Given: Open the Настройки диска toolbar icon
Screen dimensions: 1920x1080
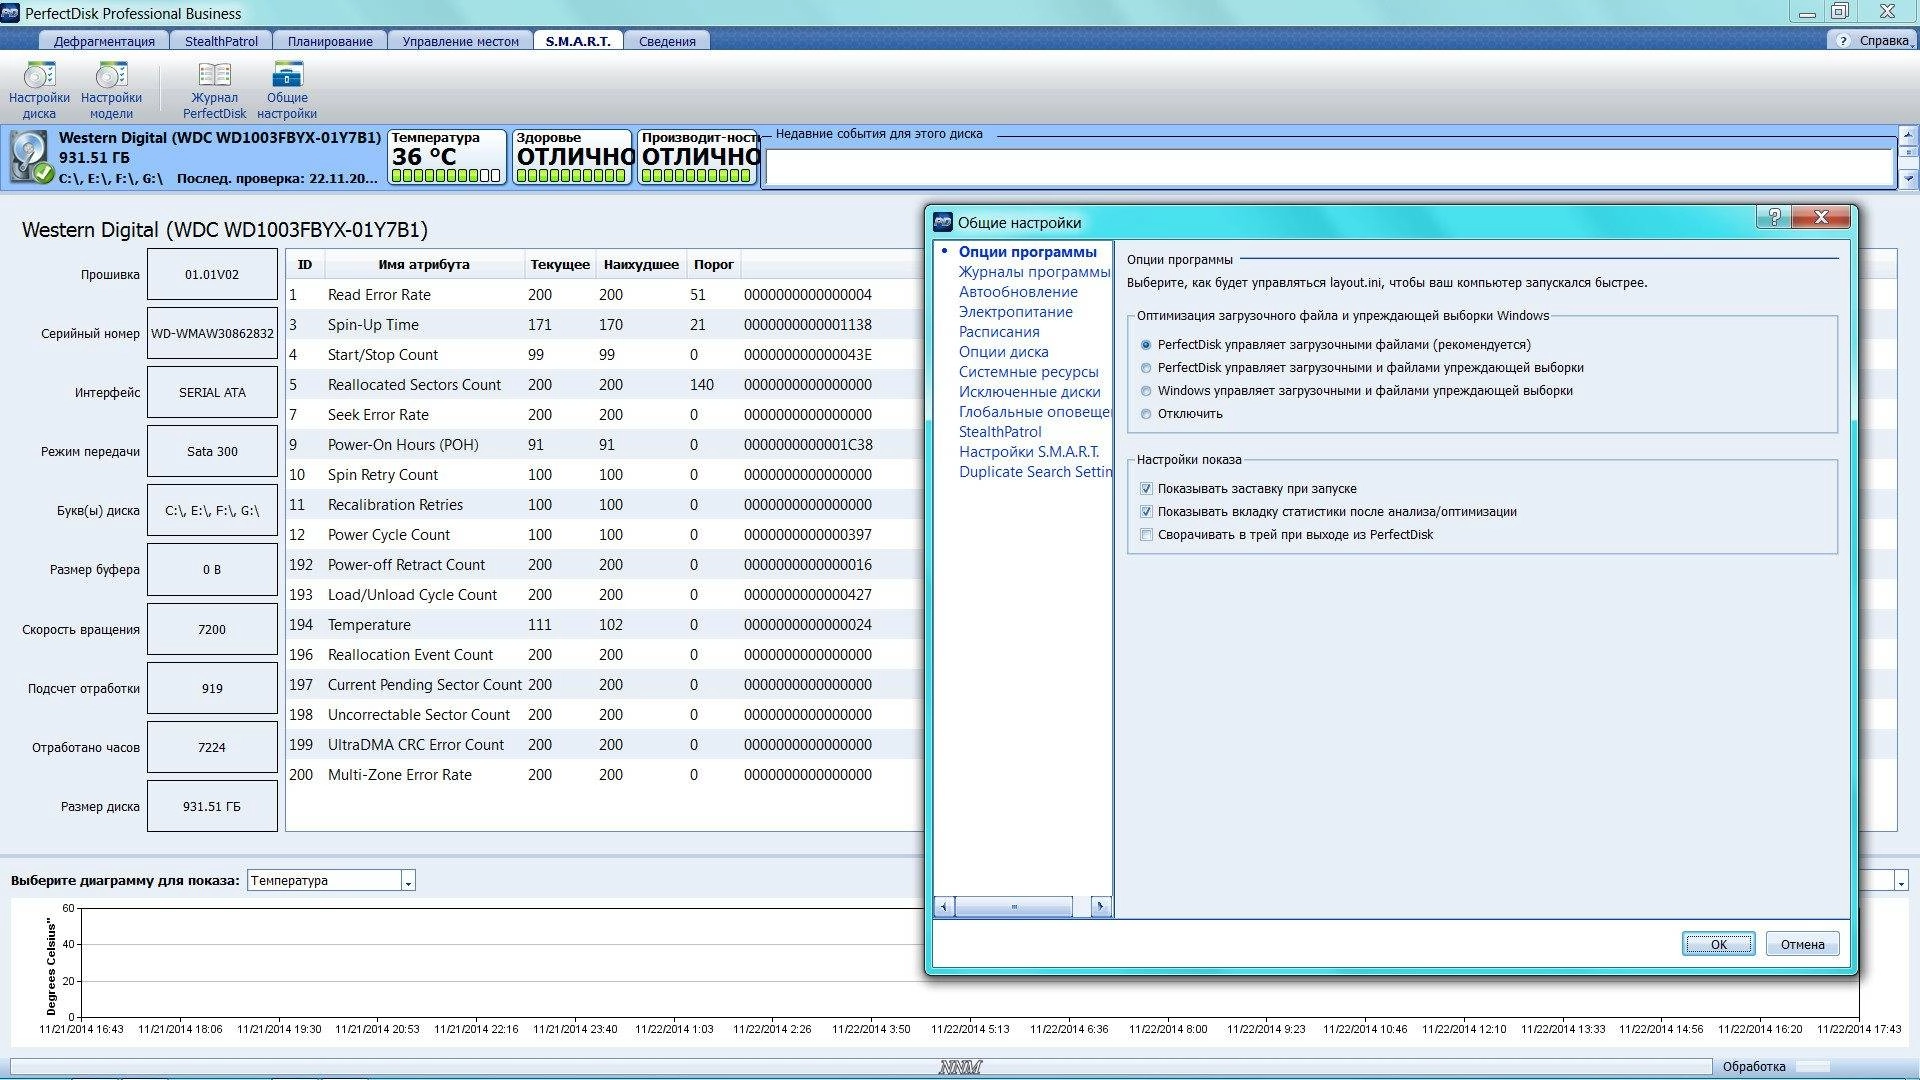Looking at the screenshot, I should click(39, 90).
